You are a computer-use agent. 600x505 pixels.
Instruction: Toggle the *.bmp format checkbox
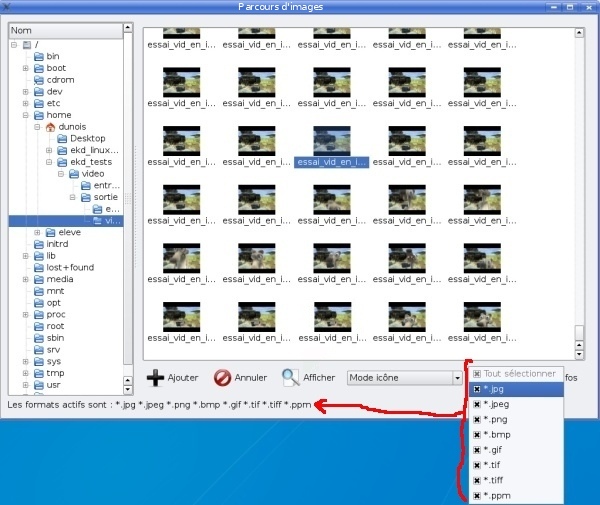coord(477,435)
